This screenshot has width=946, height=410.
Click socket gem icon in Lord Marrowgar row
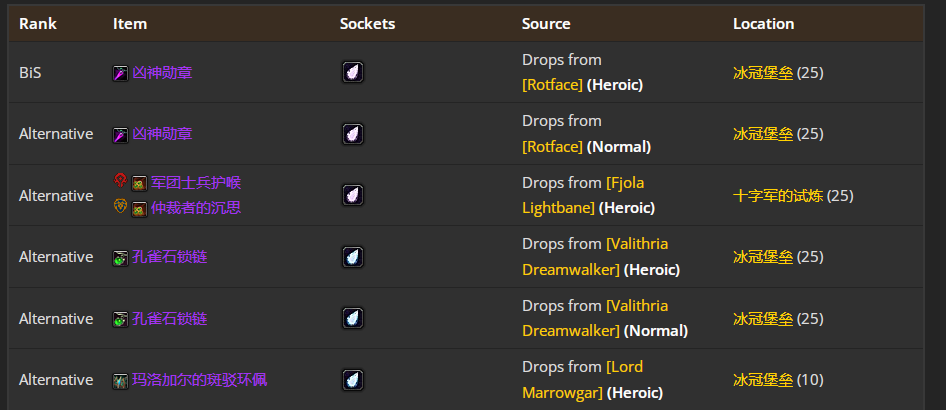coord(352,380)
